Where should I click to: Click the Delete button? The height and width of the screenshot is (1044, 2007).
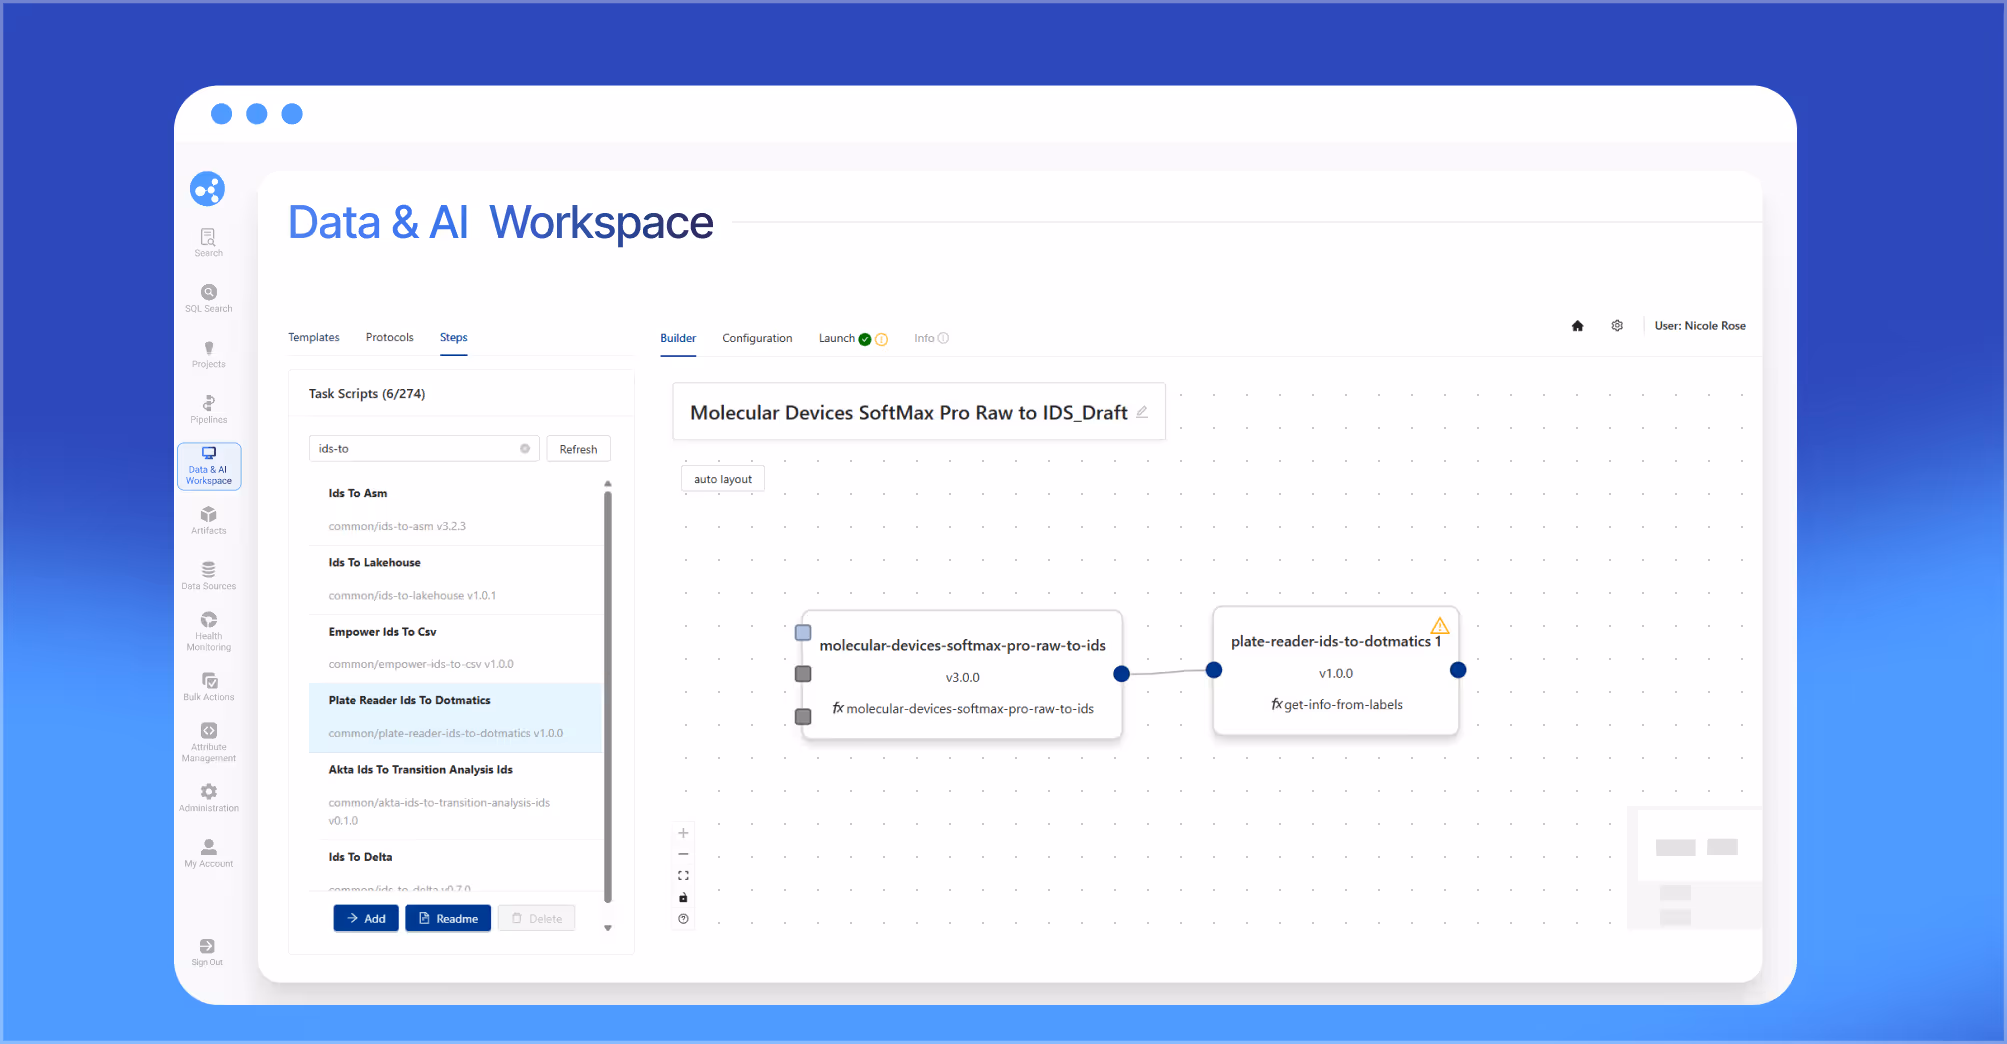coord(537,918)
